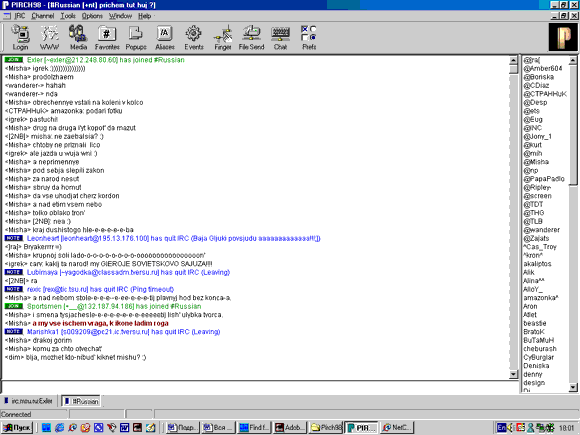The height and width of the screenshot is (435, 580).
Task: Click the WWW toolbar icon
Action: (x=49, y=38)
